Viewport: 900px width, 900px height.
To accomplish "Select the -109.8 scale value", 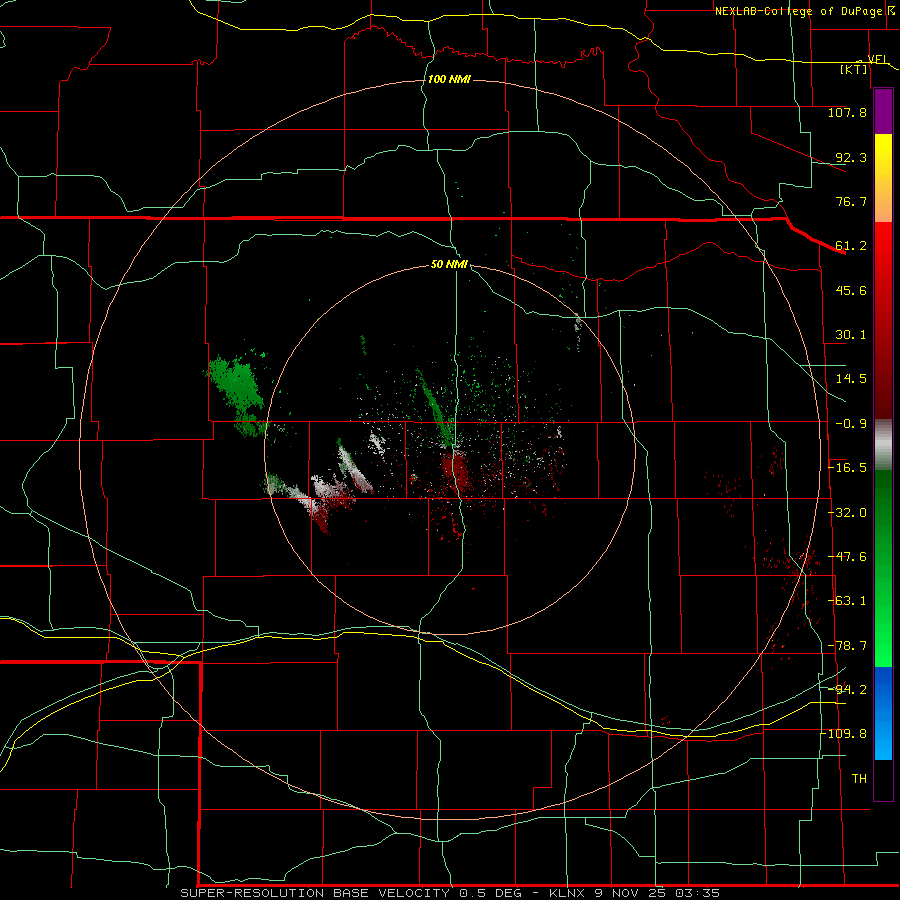I will tap(844, 734).
